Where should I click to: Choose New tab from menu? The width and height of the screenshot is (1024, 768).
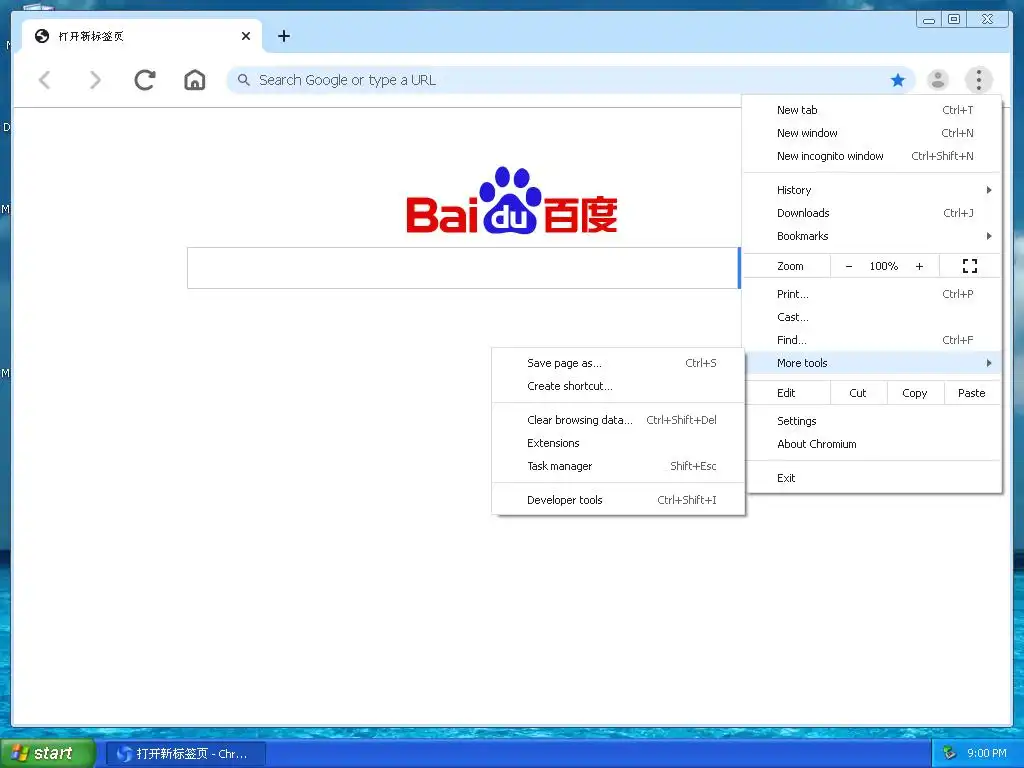pos(872,110)
